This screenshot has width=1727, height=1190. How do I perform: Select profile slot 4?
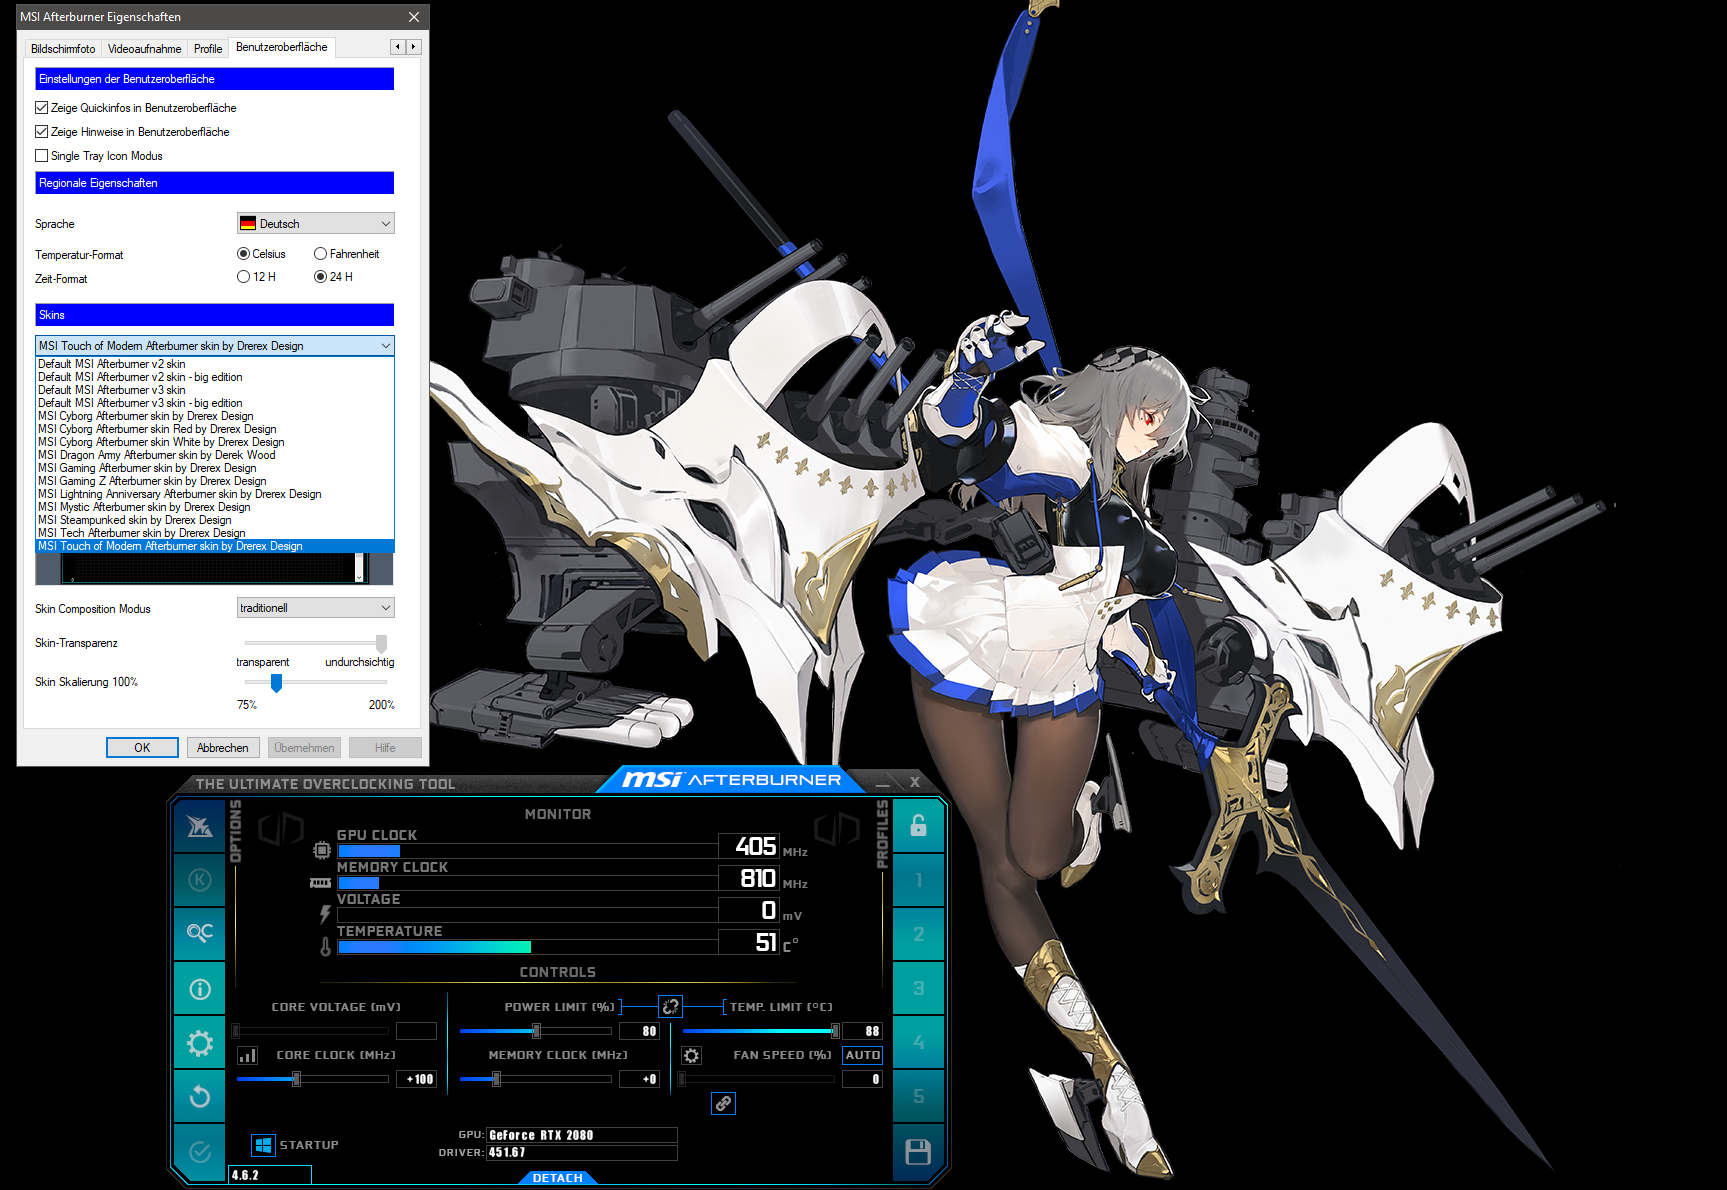tap(918, 1042)
